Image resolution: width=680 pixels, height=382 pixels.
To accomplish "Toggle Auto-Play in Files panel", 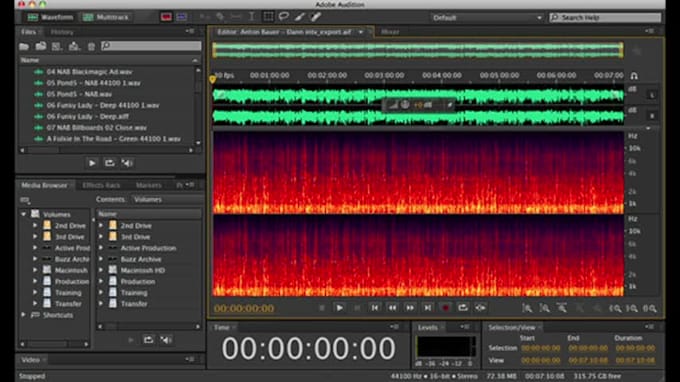I will pos(127,163).
